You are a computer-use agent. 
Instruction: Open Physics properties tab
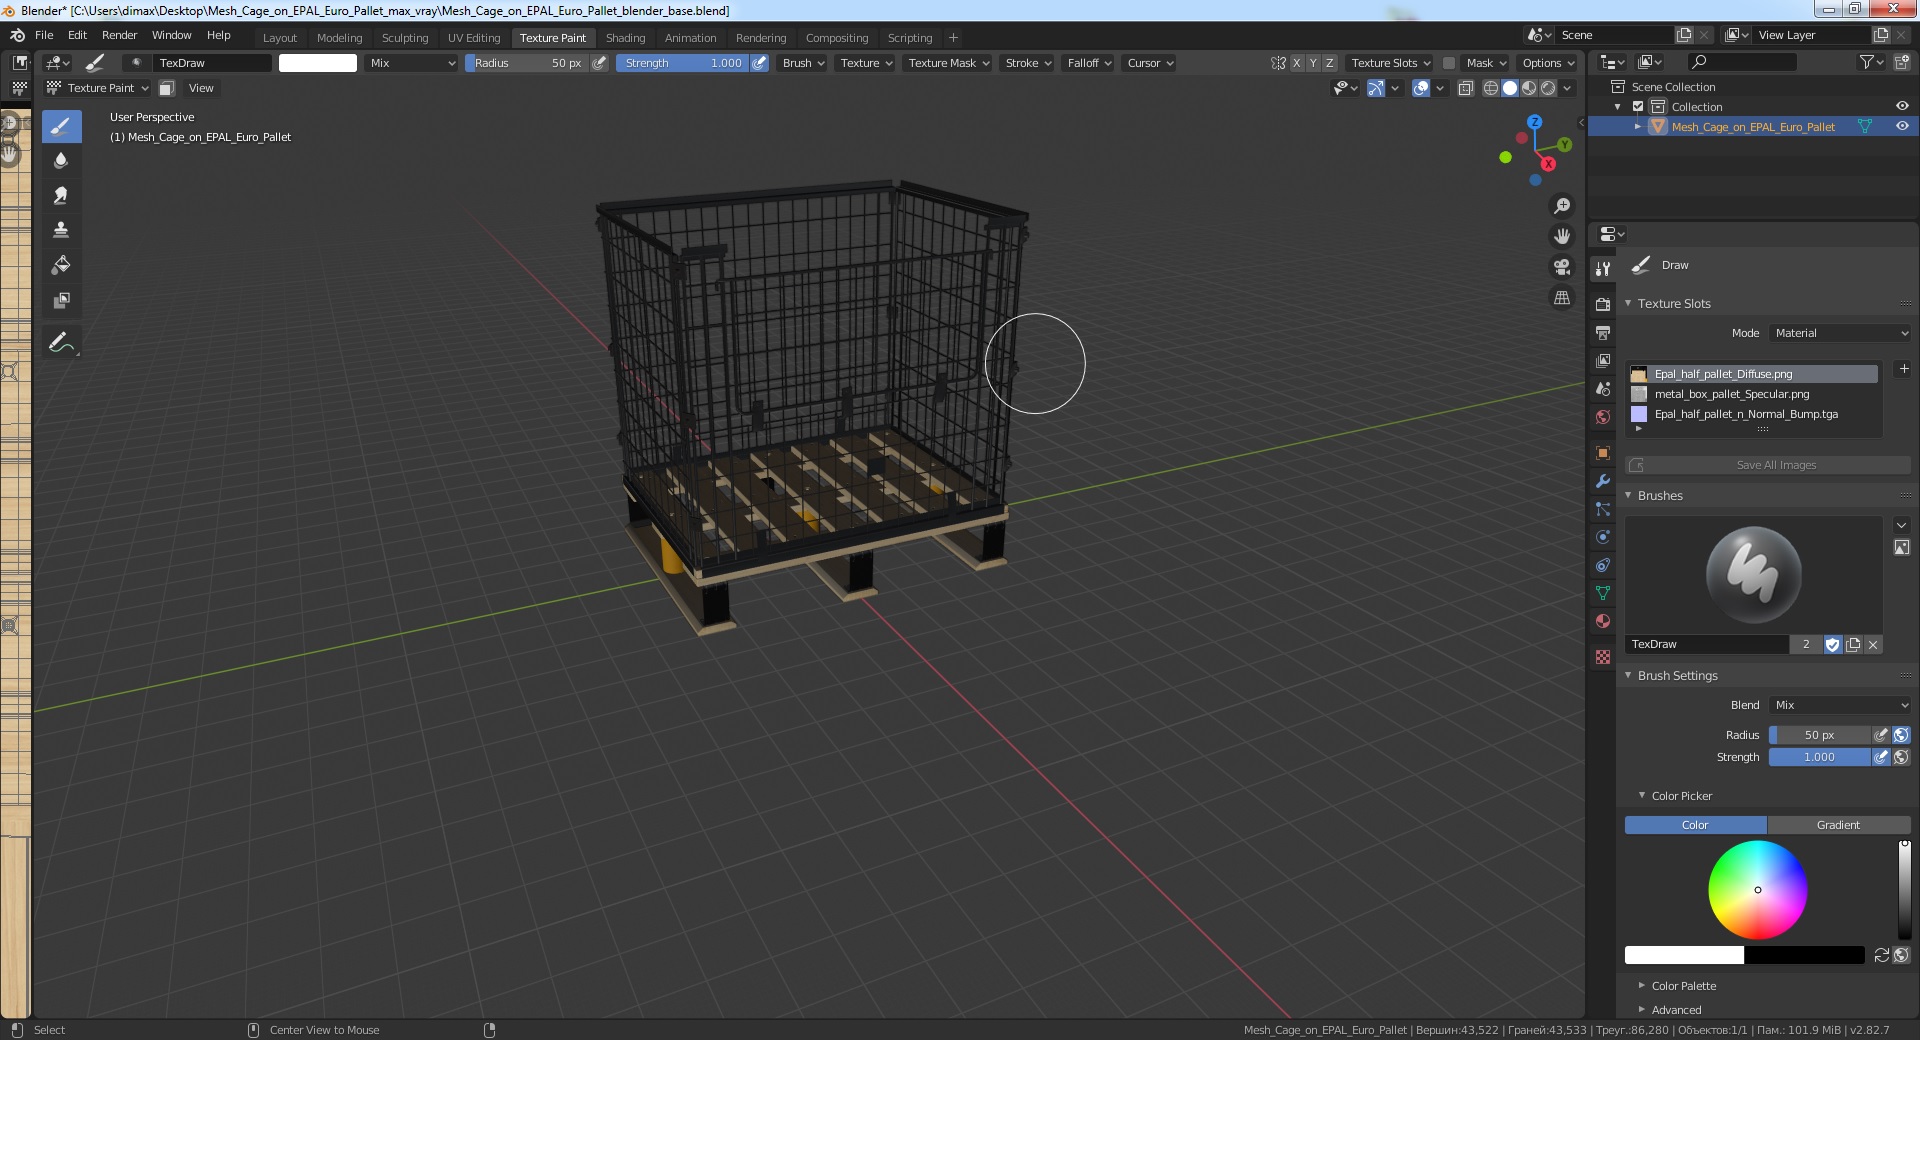coord(1603,537)
